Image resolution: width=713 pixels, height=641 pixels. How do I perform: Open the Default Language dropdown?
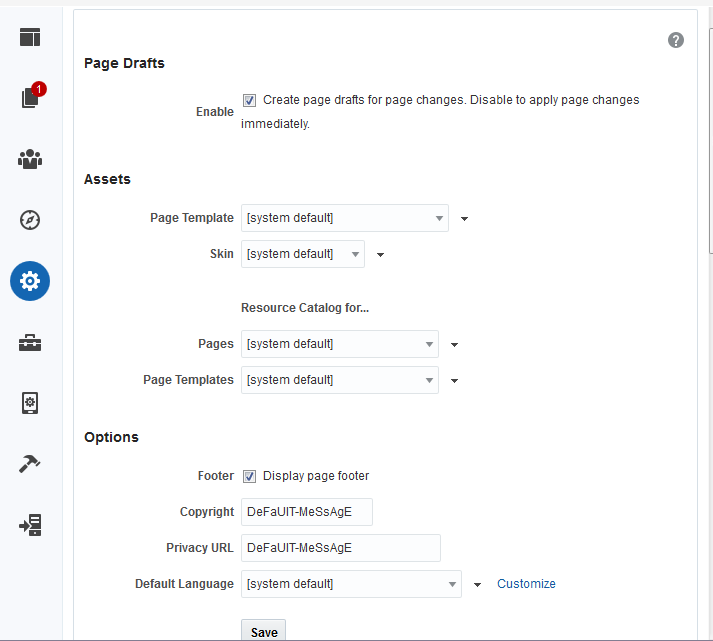(351, 584)
